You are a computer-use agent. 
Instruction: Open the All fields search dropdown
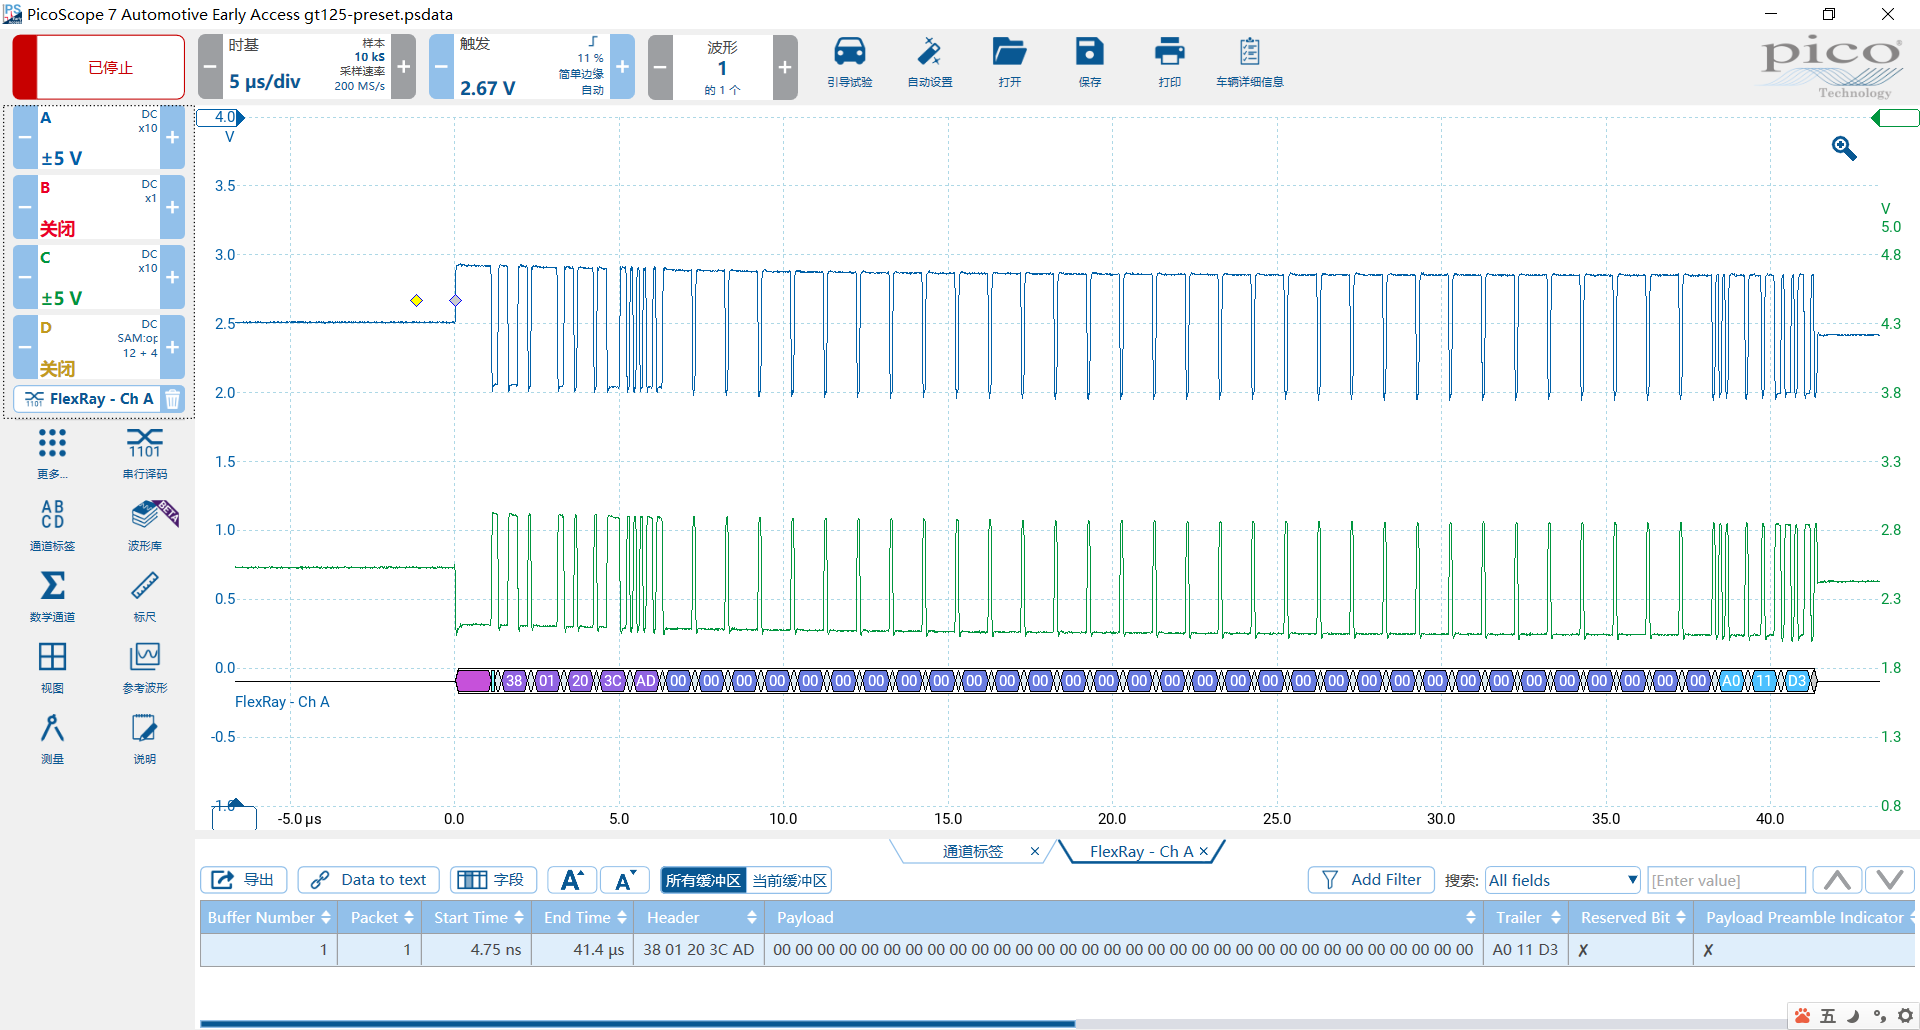click(1563, 880)
